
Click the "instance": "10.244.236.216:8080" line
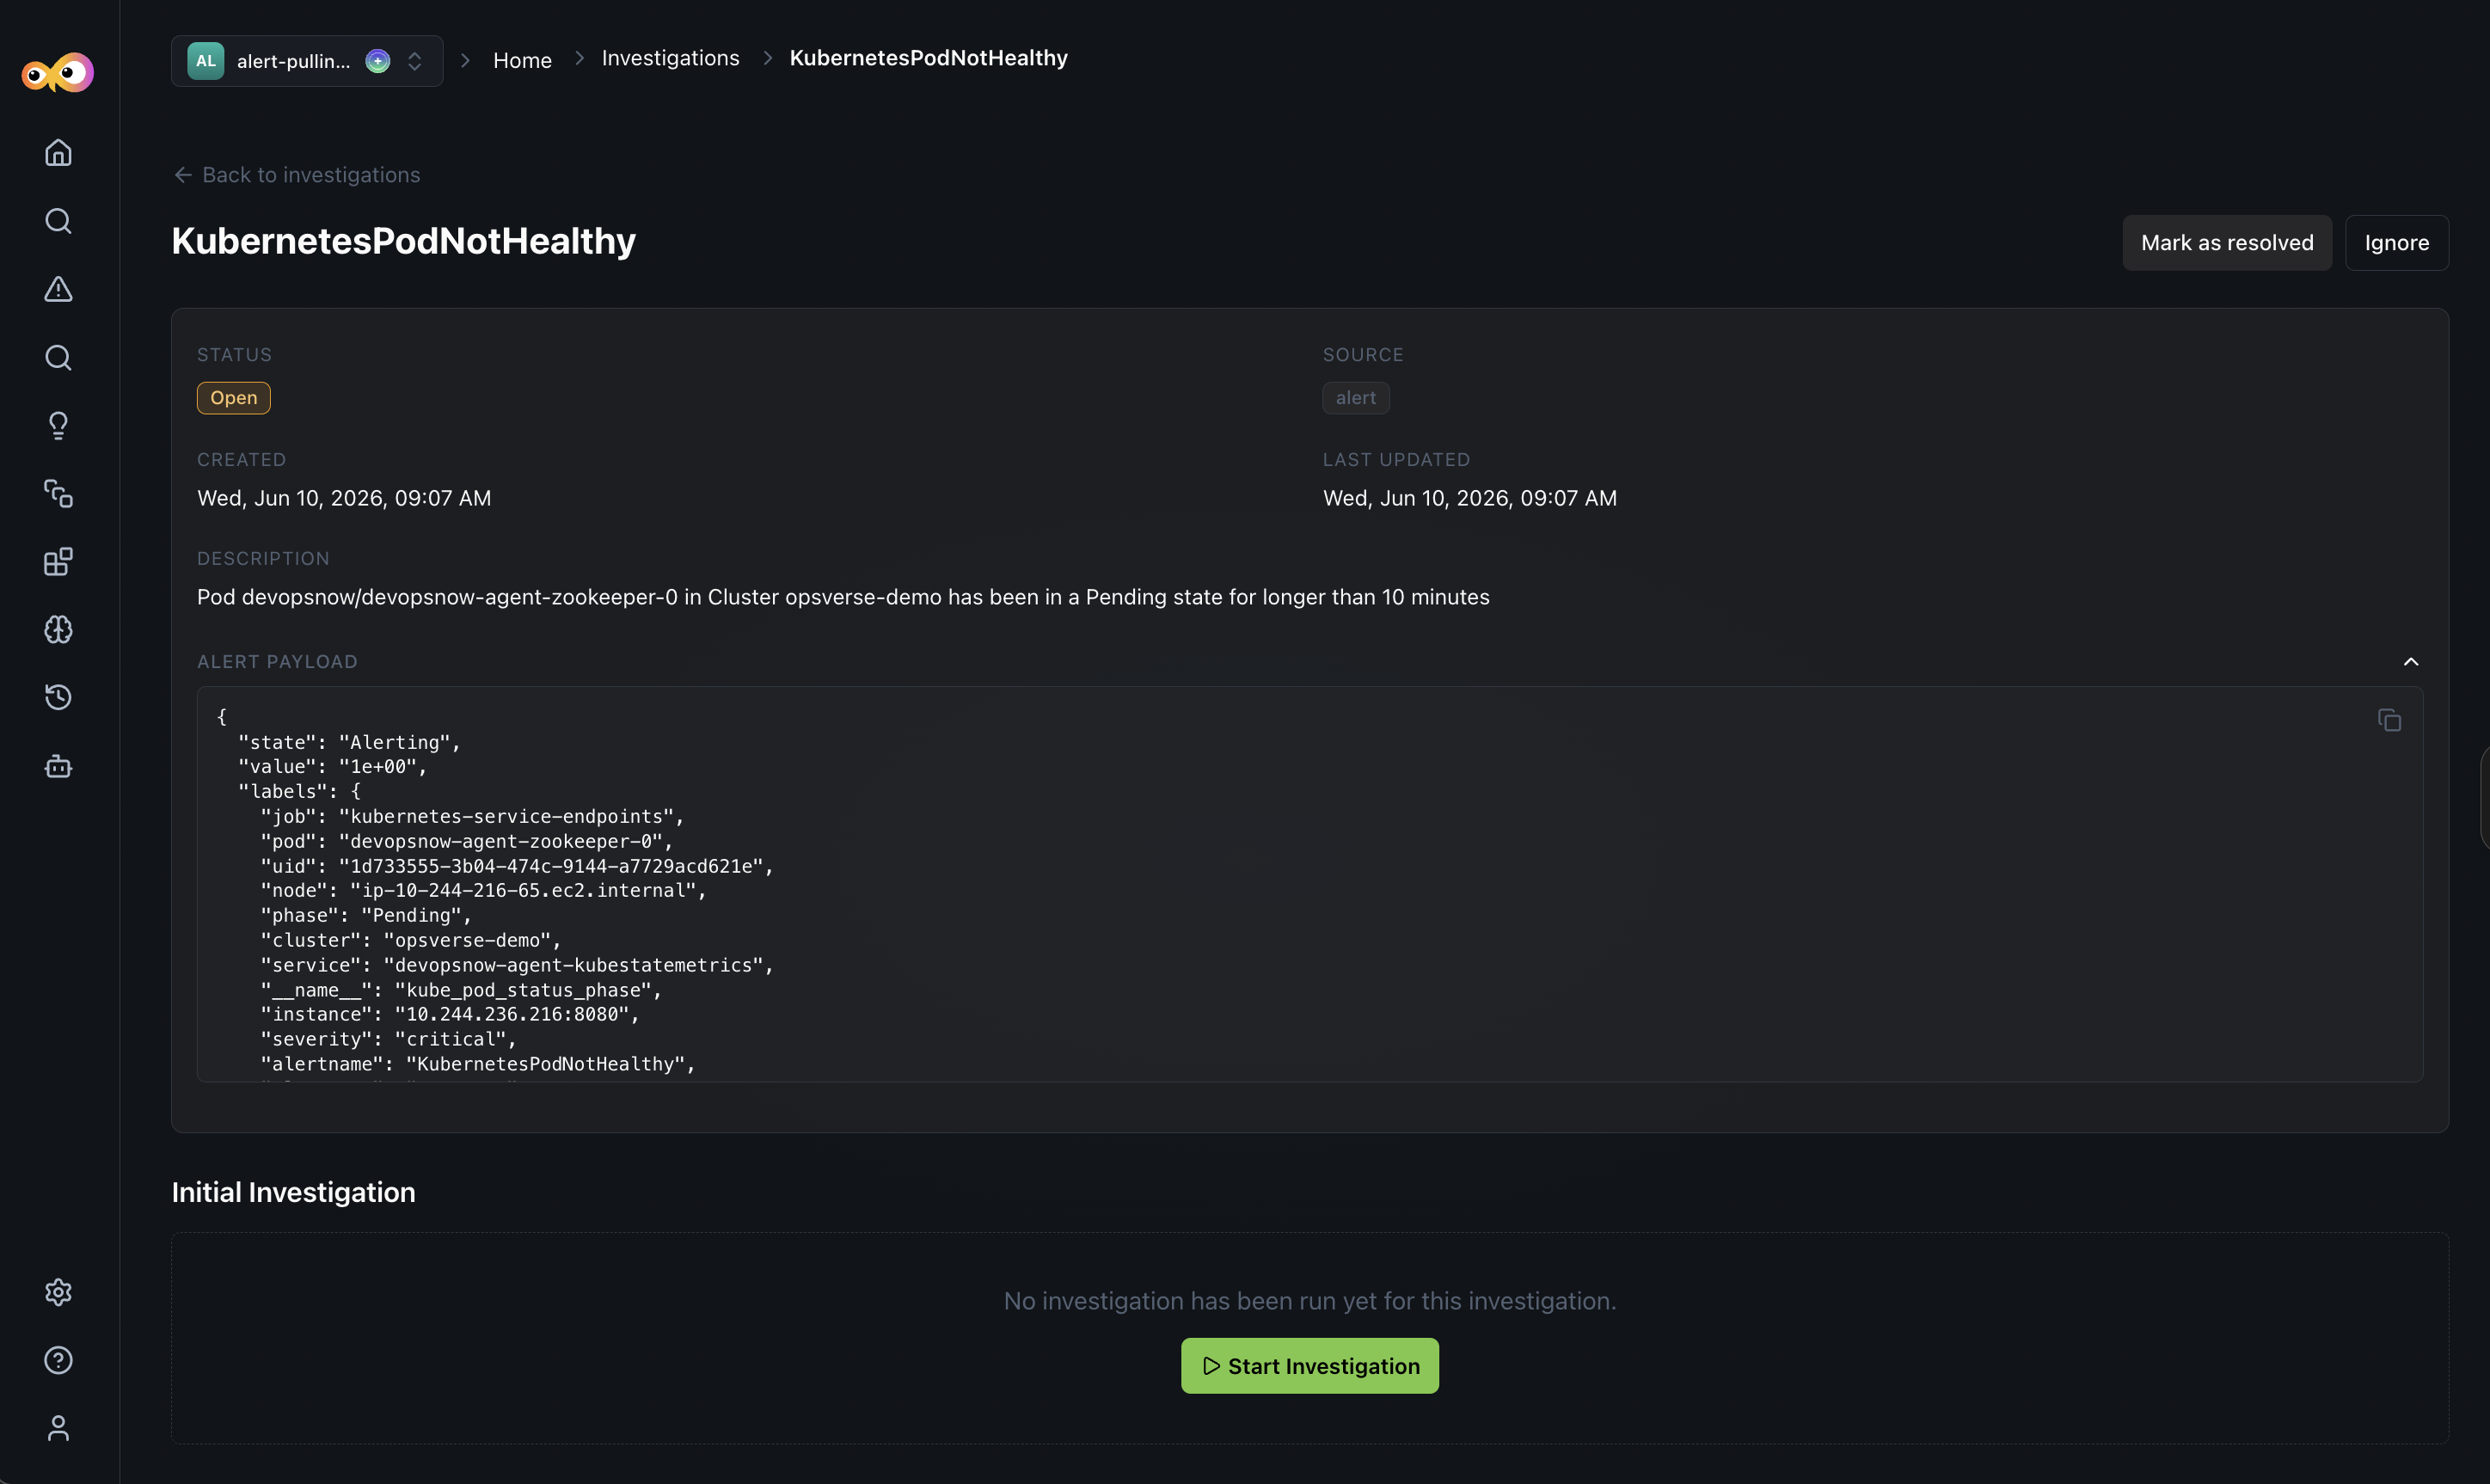pyautogui.click(x=450, y=1014)
